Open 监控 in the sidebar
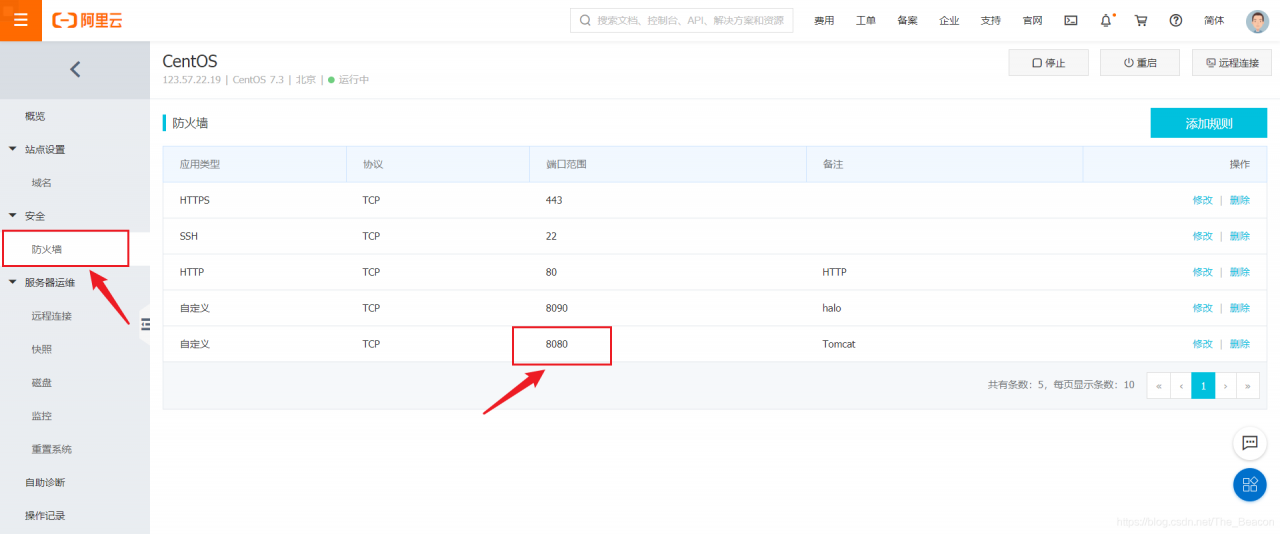 (42, 416)
